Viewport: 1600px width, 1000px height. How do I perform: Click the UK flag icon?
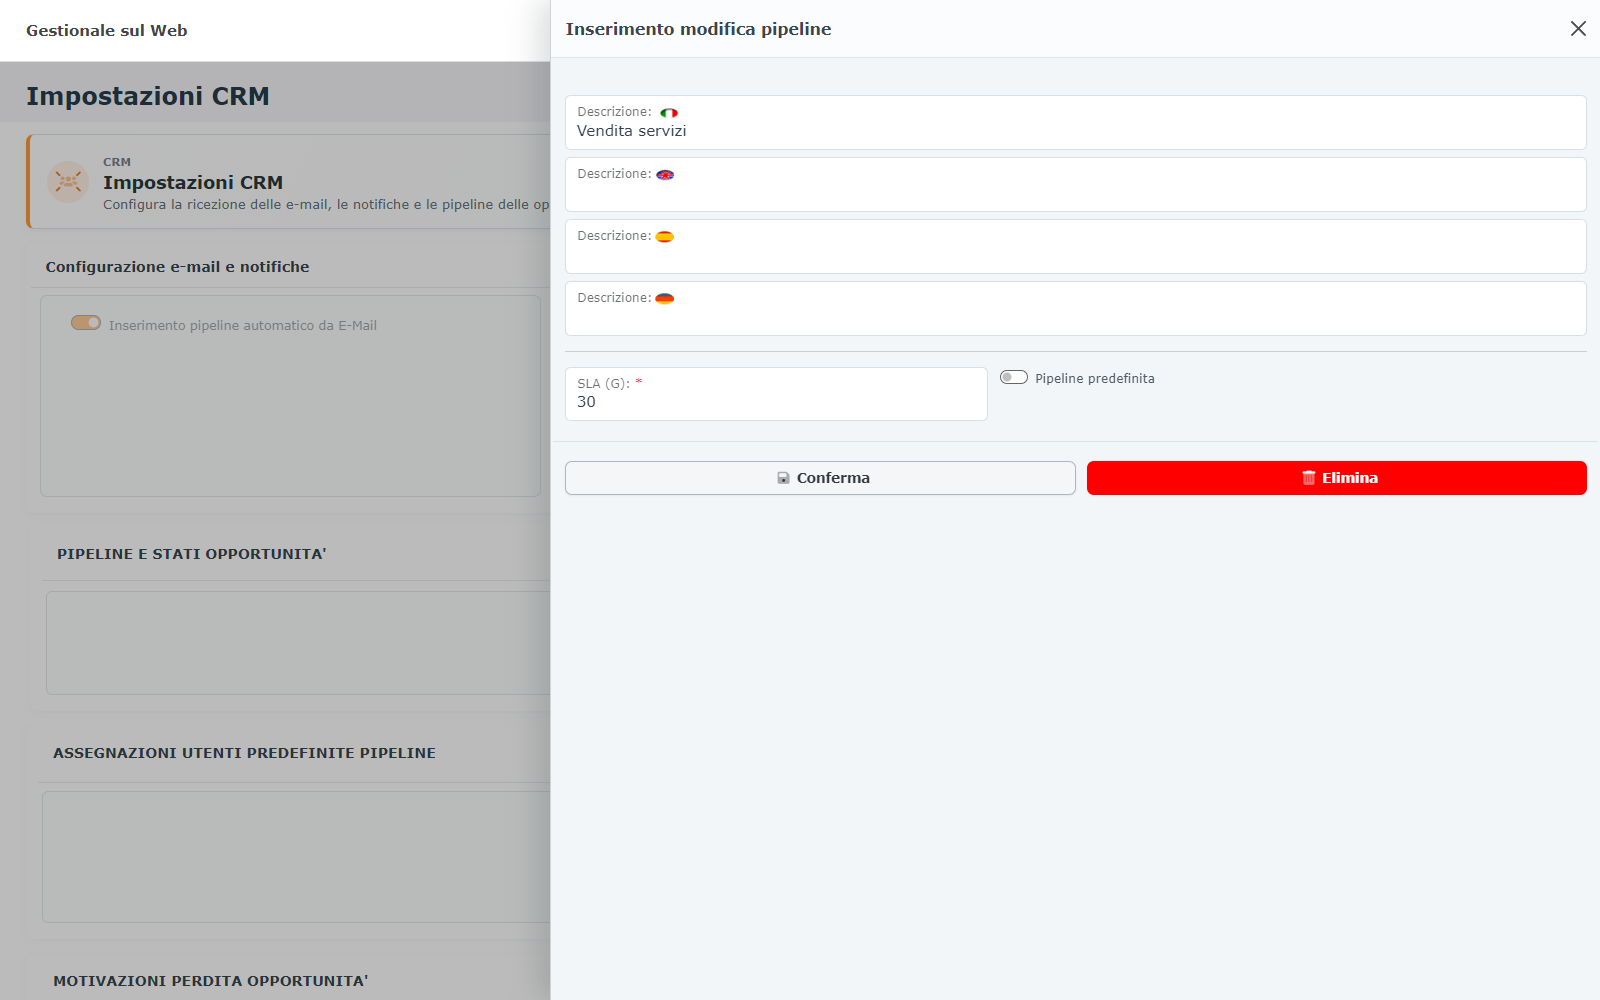tap(665, 175)
